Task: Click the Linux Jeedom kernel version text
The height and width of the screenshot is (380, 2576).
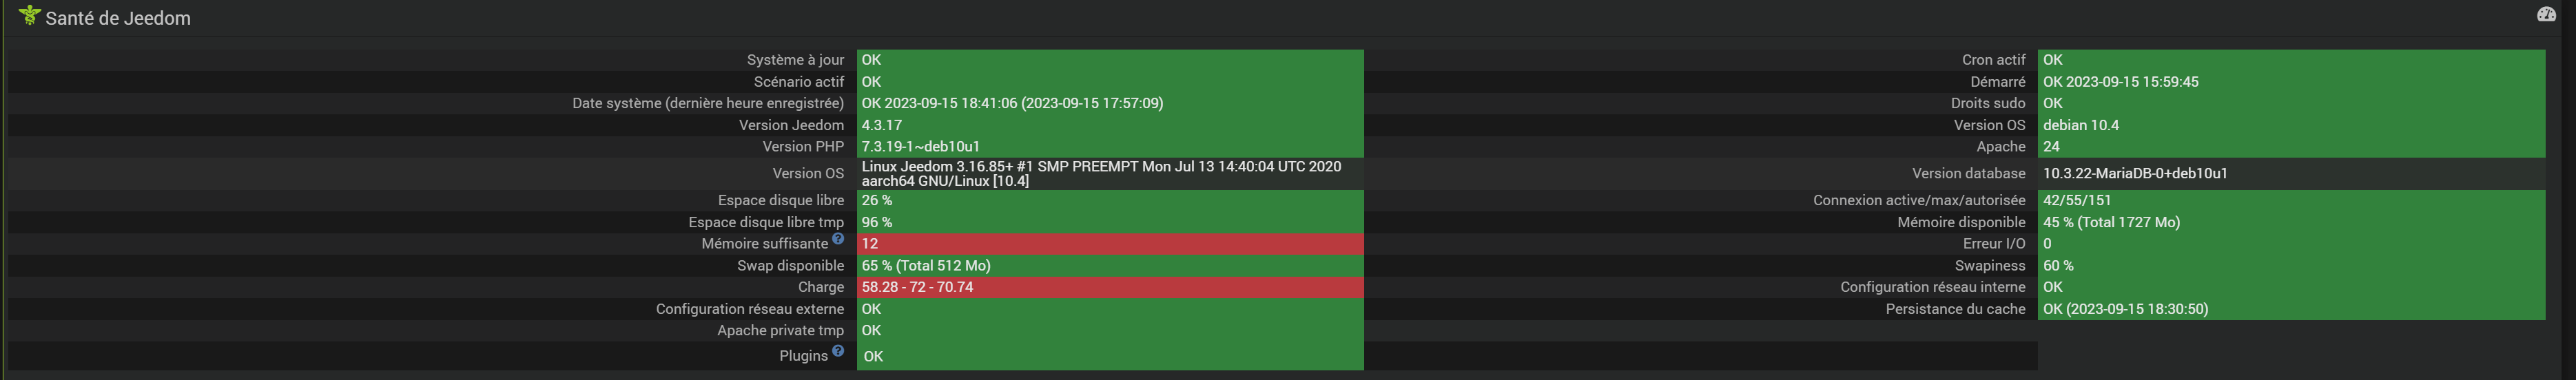Action: point(1100,173)
